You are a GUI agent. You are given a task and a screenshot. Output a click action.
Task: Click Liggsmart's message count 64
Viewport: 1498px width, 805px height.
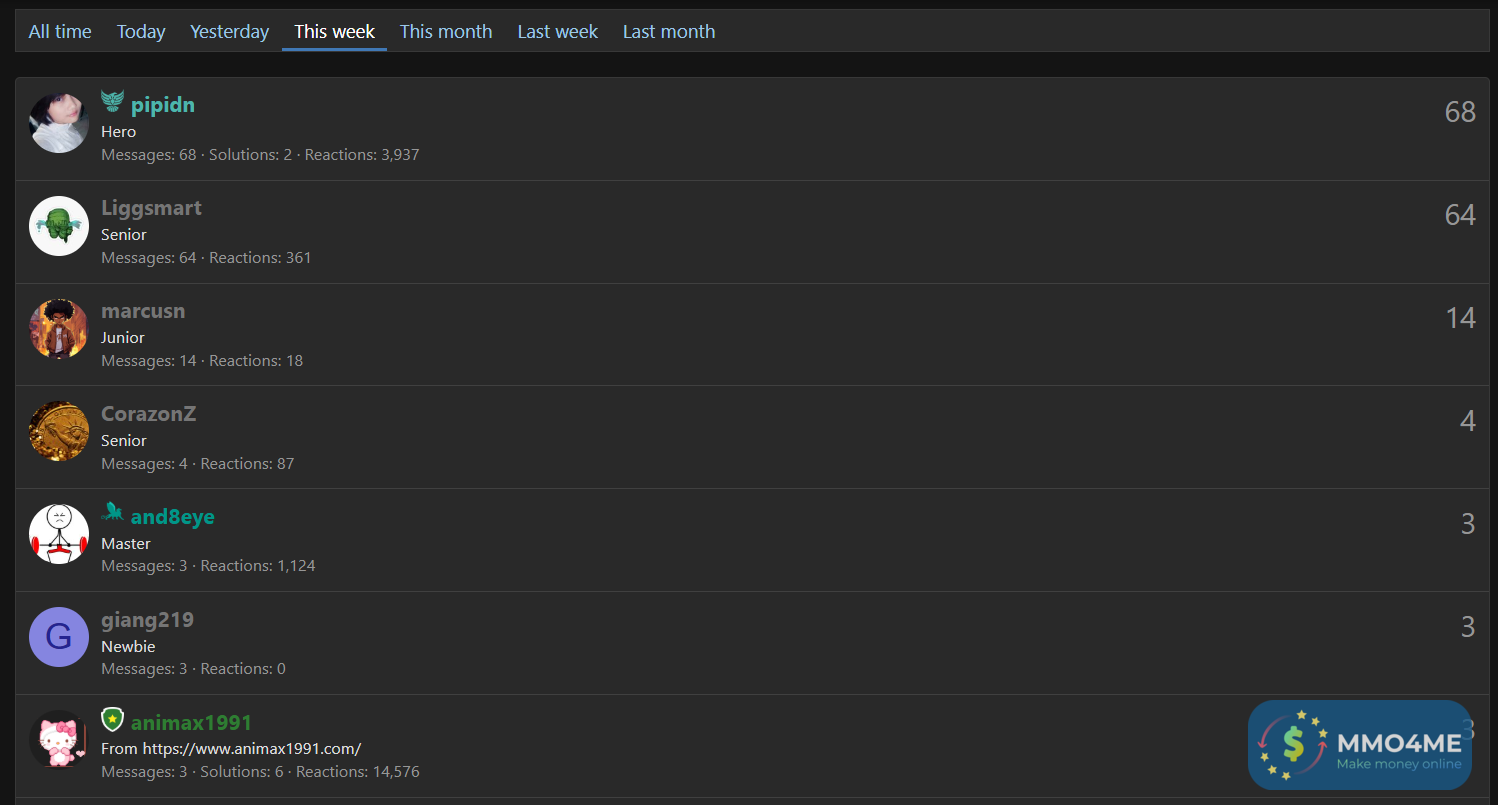coord(1460,215)
